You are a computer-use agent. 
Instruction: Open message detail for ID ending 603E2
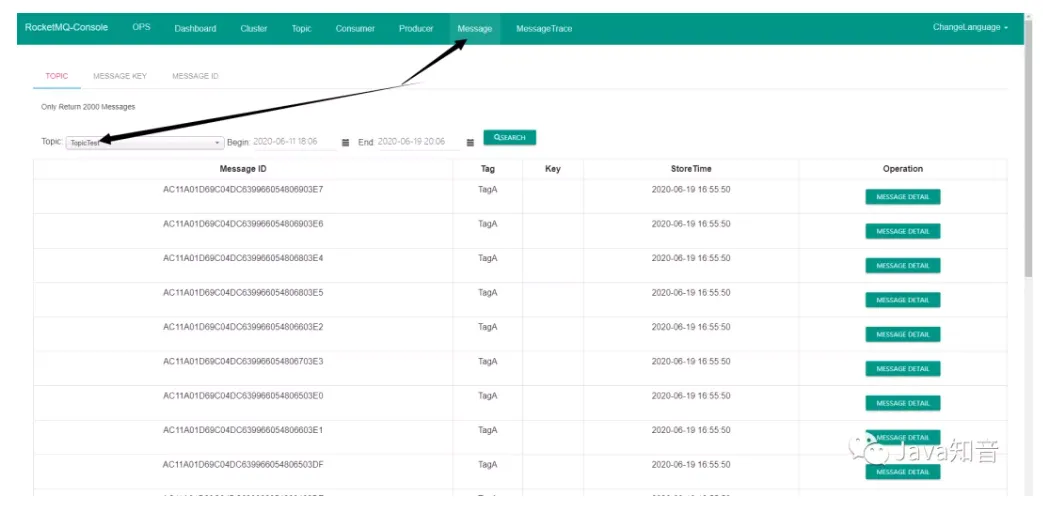[903, 335]
